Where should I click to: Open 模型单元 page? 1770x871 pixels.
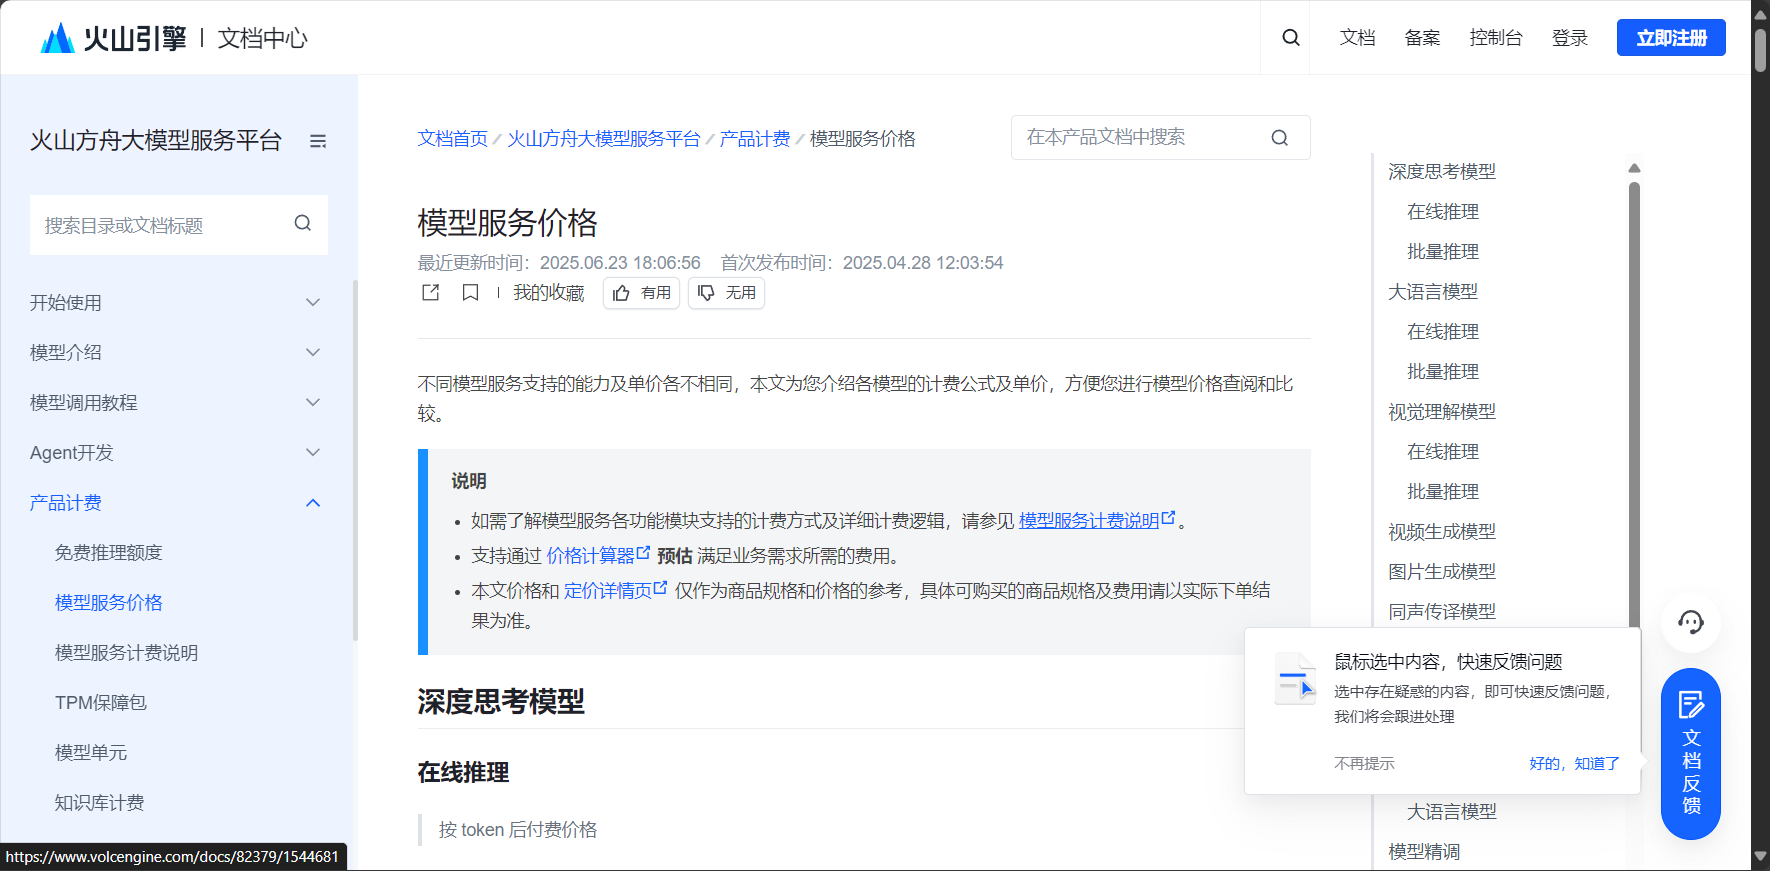(x=90, y=752)
